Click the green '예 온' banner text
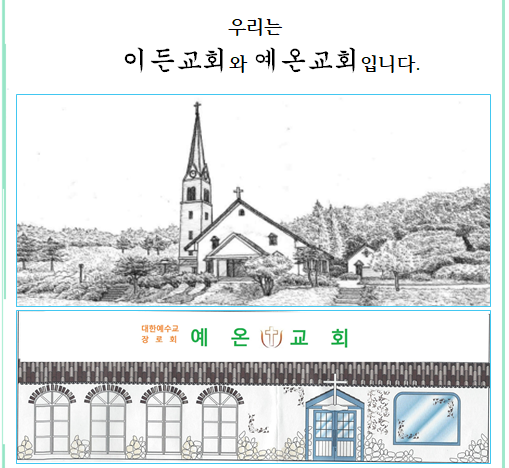This screenshot has width=509, height=468. 220,337
